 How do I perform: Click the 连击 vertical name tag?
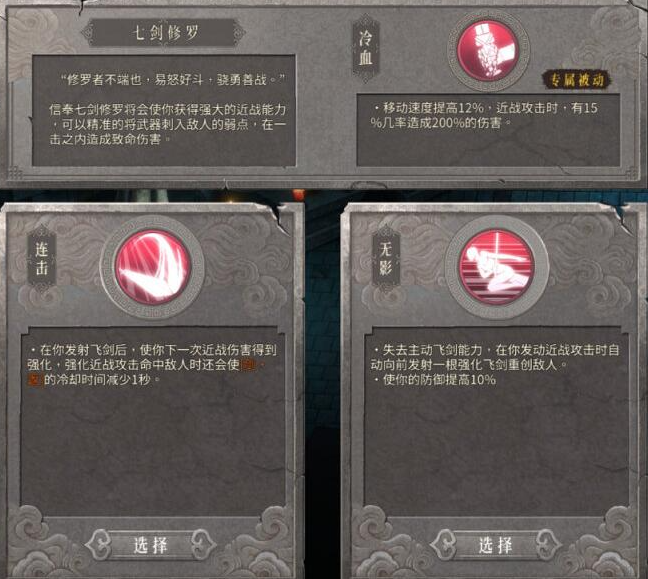[41, 259]
